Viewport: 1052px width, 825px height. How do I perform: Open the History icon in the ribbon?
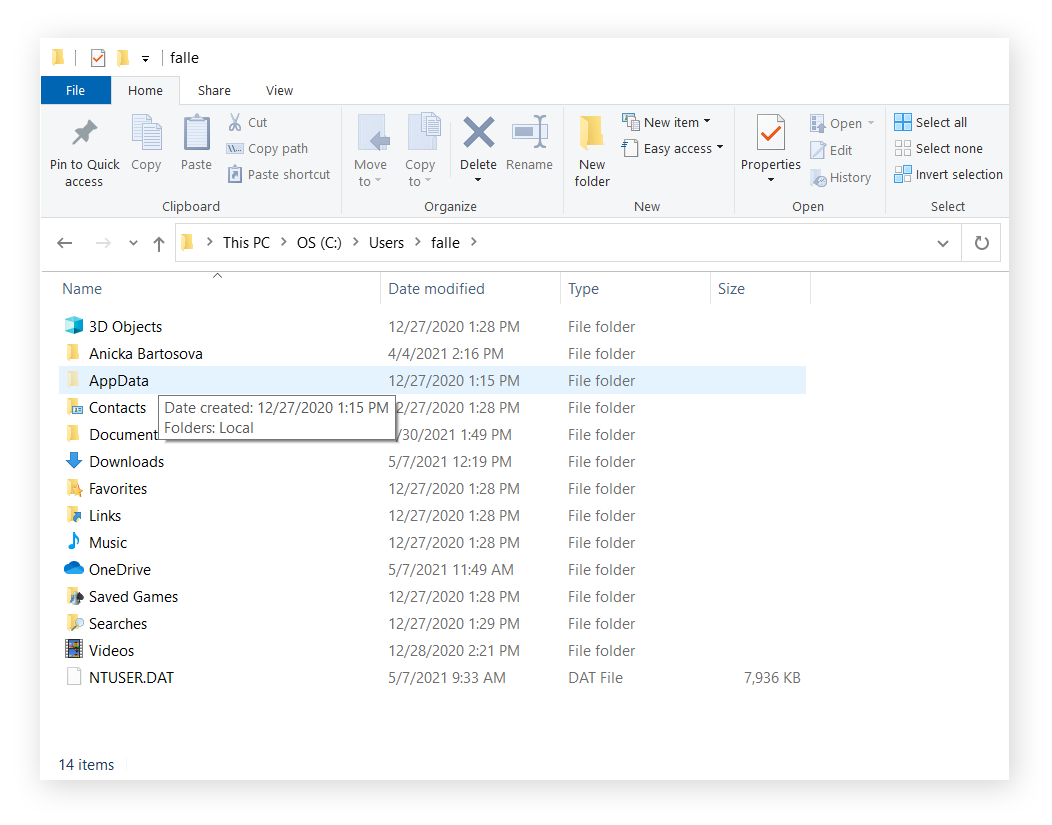pos(841,177)
